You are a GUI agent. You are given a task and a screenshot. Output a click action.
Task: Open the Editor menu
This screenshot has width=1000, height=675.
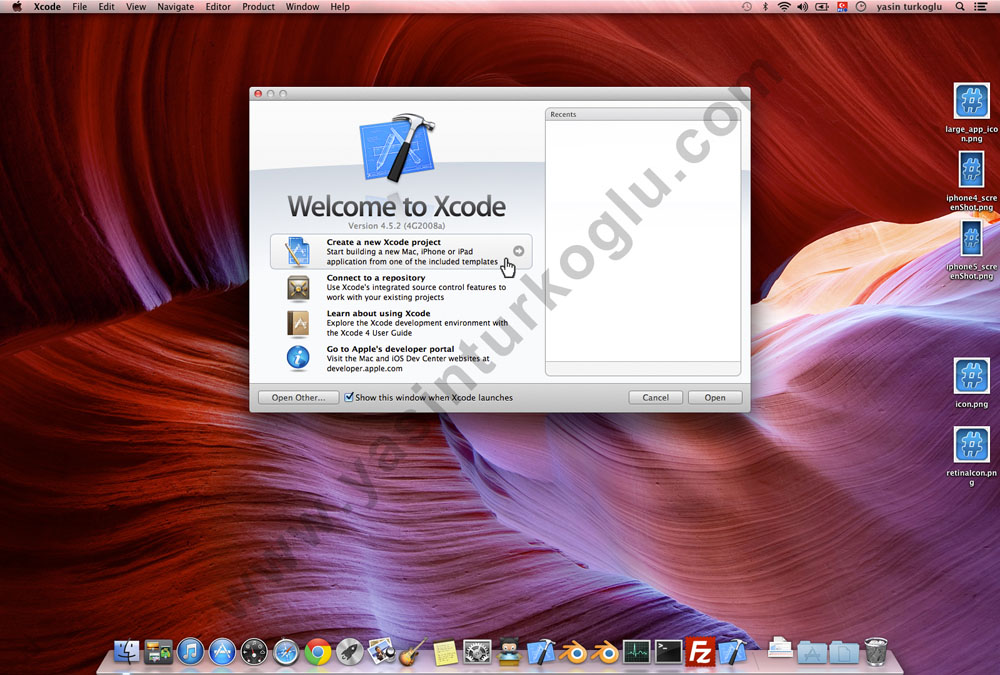(218, 6)
